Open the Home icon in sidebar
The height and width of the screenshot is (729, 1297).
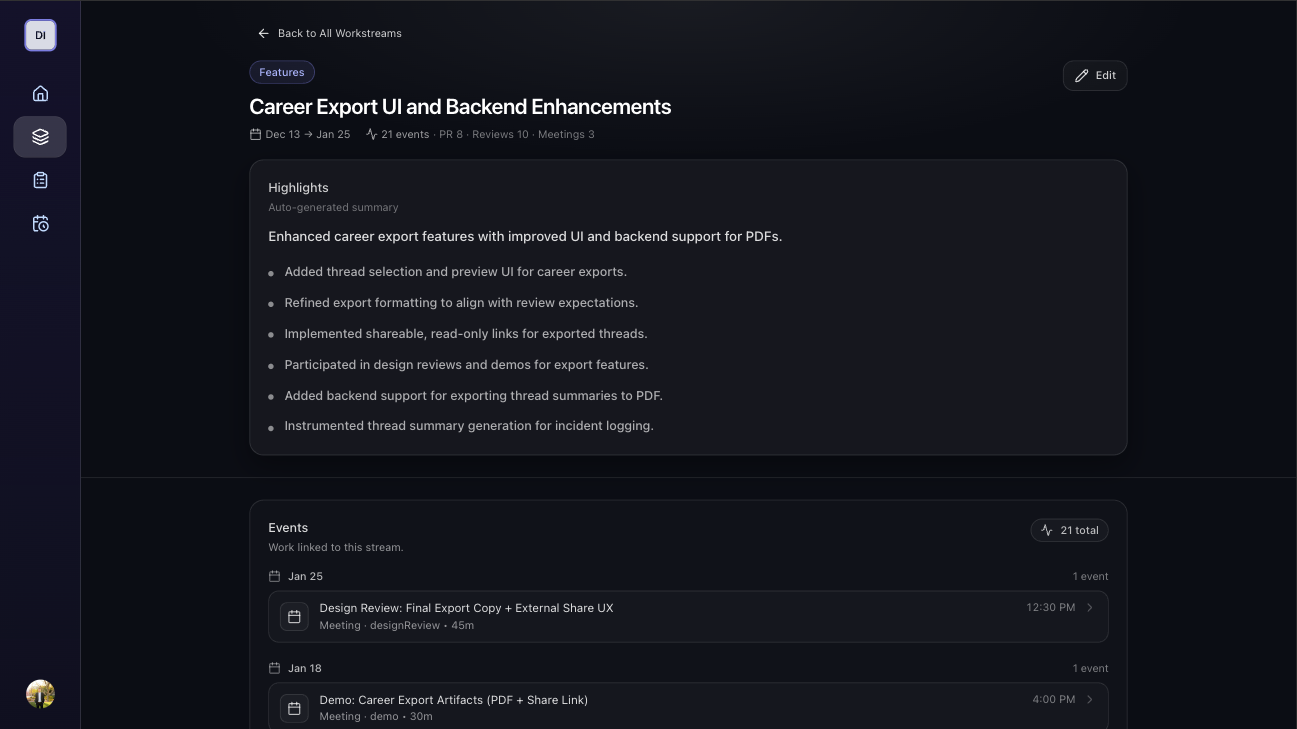[40, 93]
